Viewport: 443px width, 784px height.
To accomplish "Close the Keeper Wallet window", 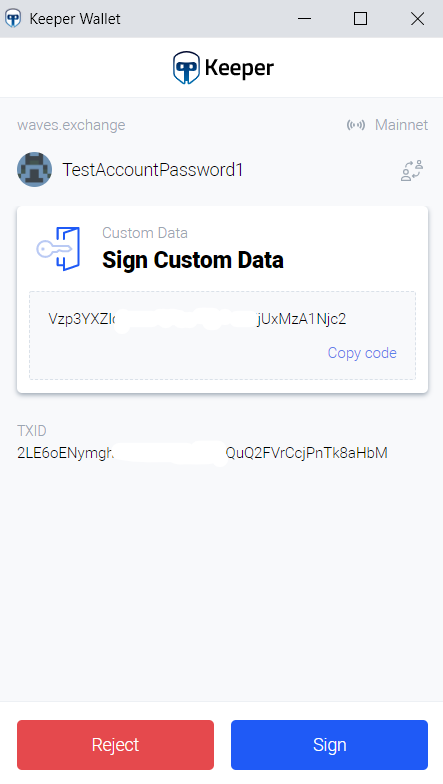I will coord(418,18).
